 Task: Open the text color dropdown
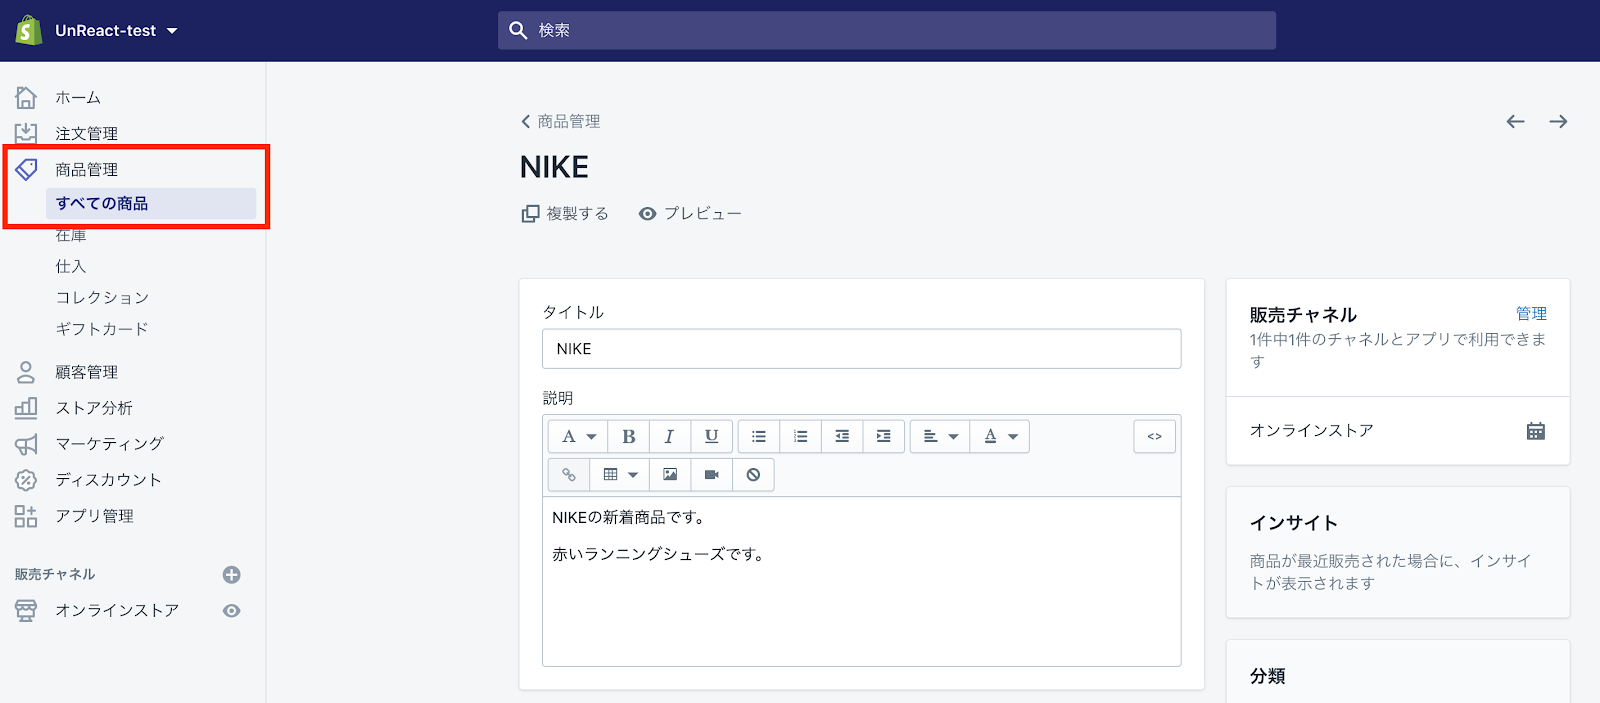pos(1000,436)
